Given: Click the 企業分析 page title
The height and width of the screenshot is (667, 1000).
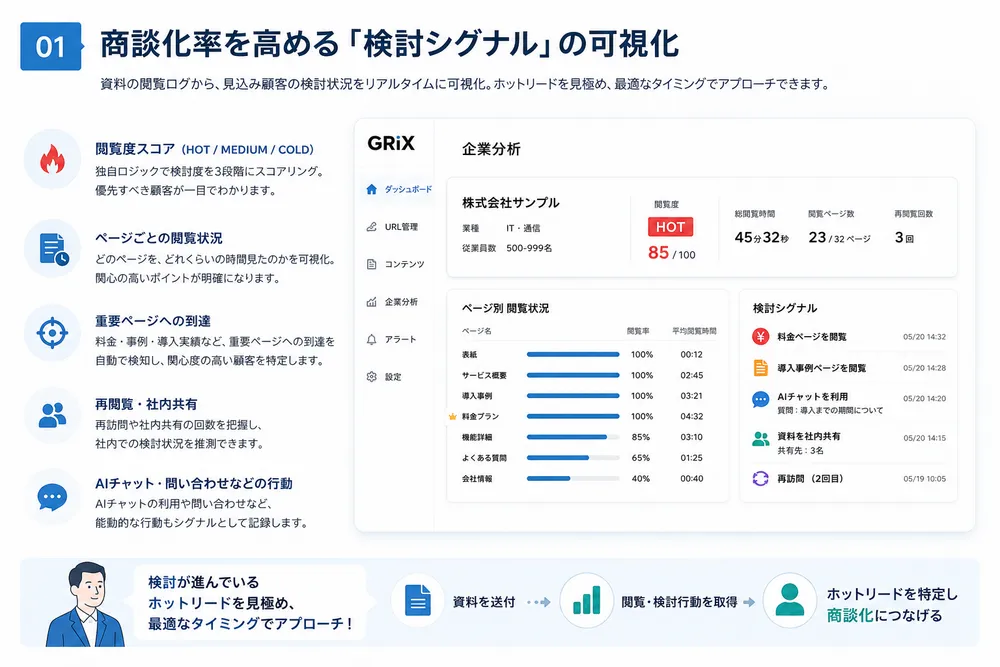Looking at the screenshot, I should (491, 149).
